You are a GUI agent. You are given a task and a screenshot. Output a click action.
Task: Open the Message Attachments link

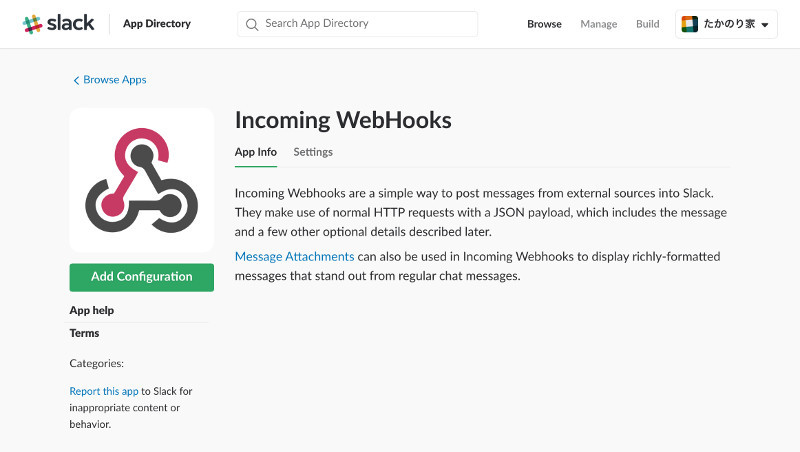coord(294,257)
